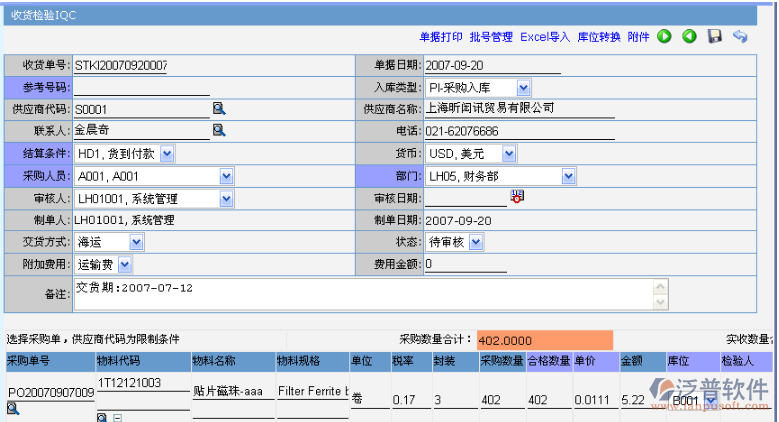Image resolution: width=779 pixels, height=422 pixels.
Task: Open contact person lookup magnifier icon
Action: click(219, 130)
